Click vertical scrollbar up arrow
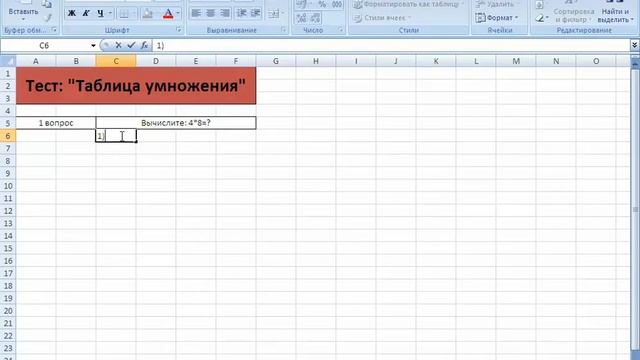 click(635, 63)
